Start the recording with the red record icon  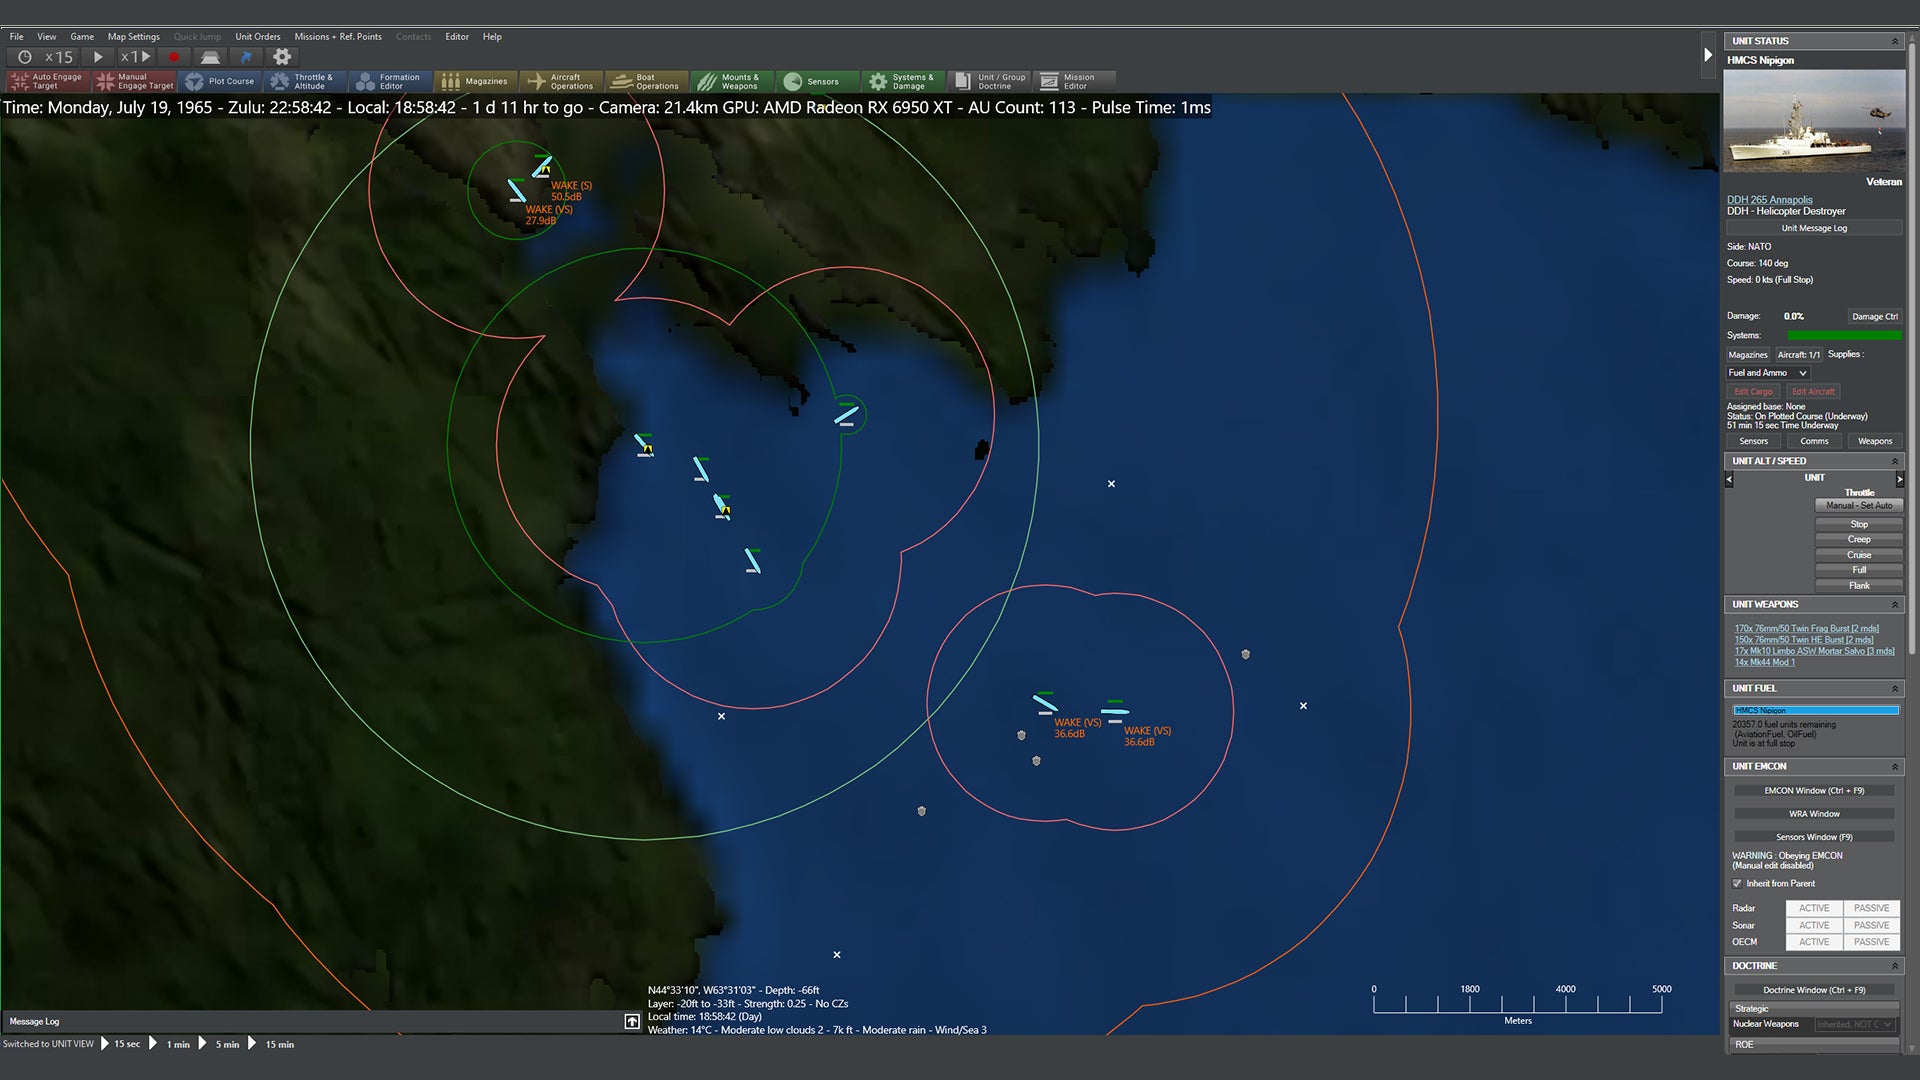pos(172,57)
